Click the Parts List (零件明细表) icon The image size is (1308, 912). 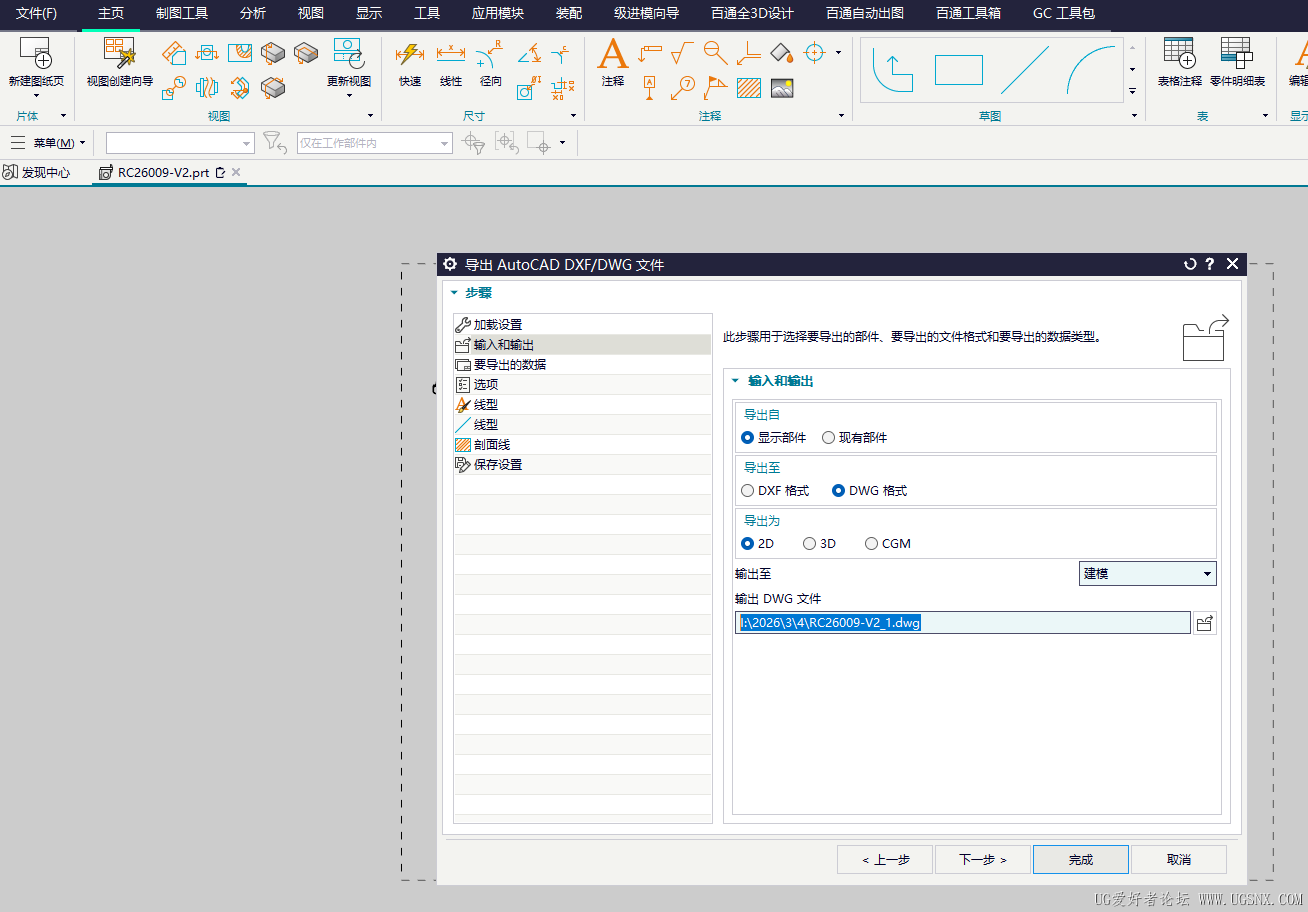point(1237,53)
